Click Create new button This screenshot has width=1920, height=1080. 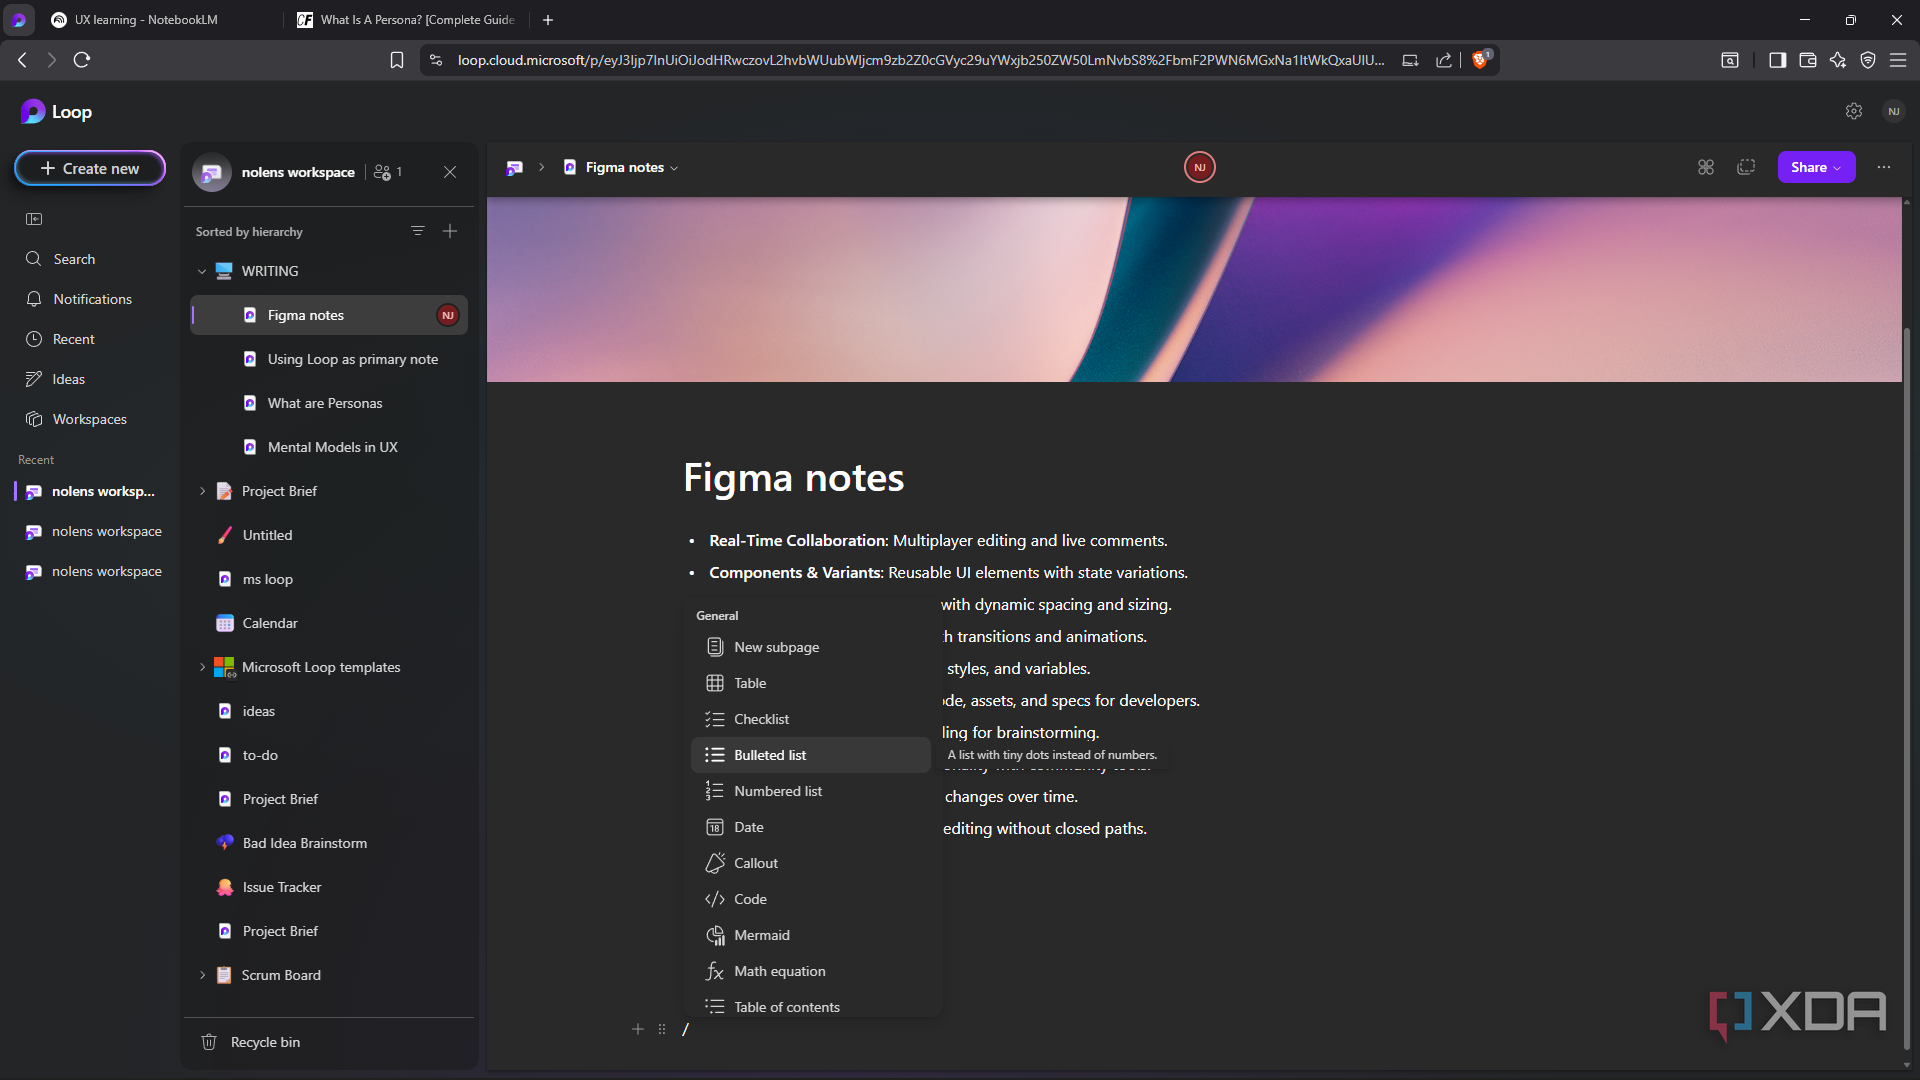(90, 168)
